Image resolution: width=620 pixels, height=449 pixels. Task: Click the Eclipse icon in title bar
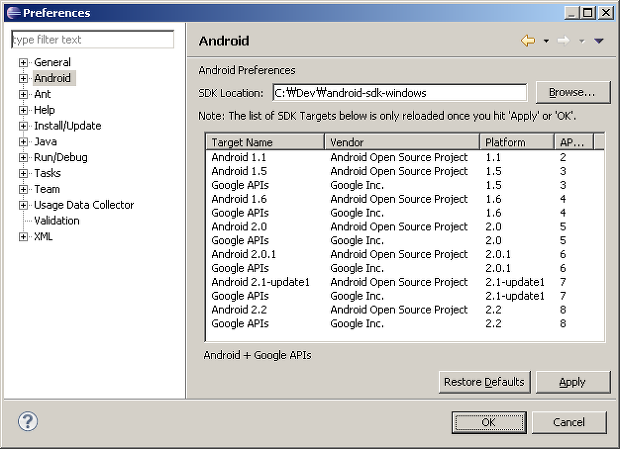[13, 13]
